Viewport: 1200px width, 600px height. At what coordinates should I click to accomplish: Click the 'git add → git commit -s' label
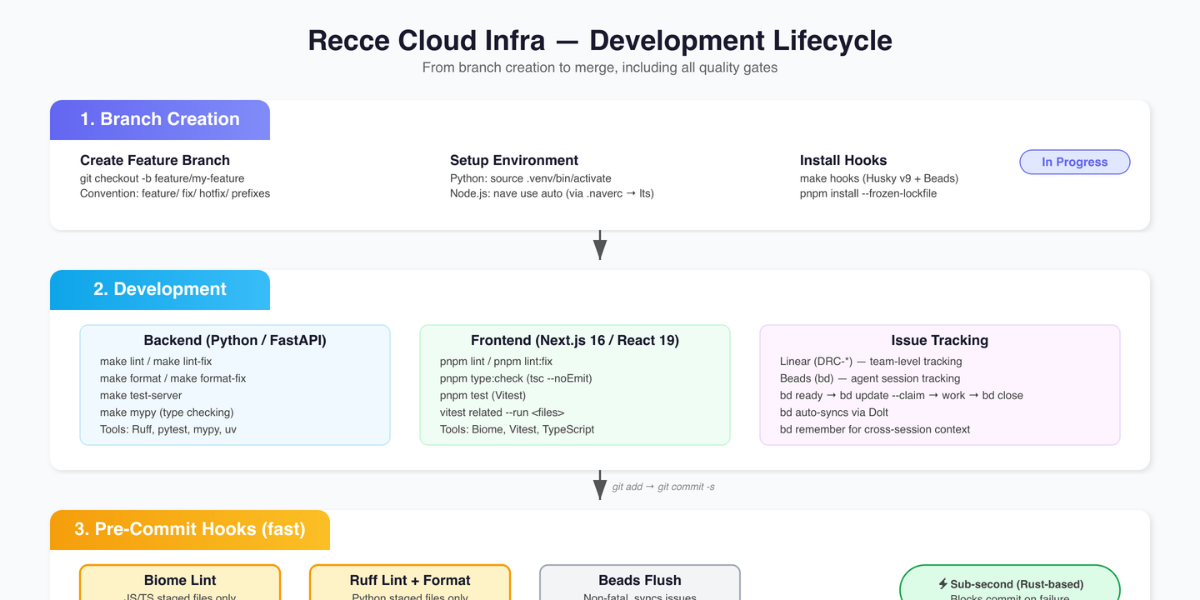point(663,487)
